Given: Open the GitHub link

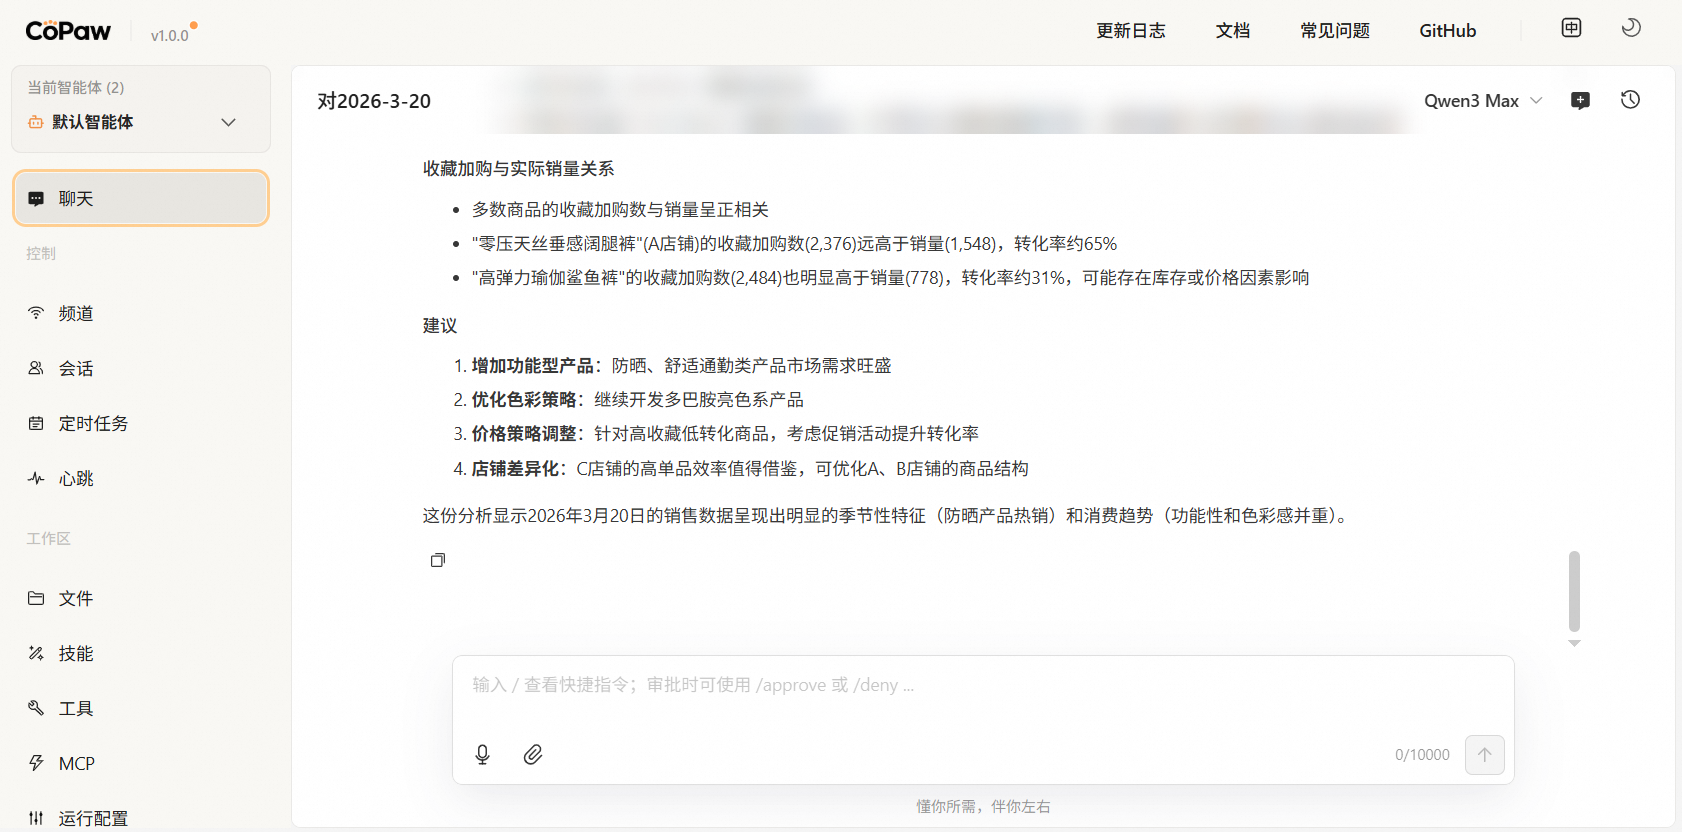Looking at the screenshot, I should point(1447,31).
